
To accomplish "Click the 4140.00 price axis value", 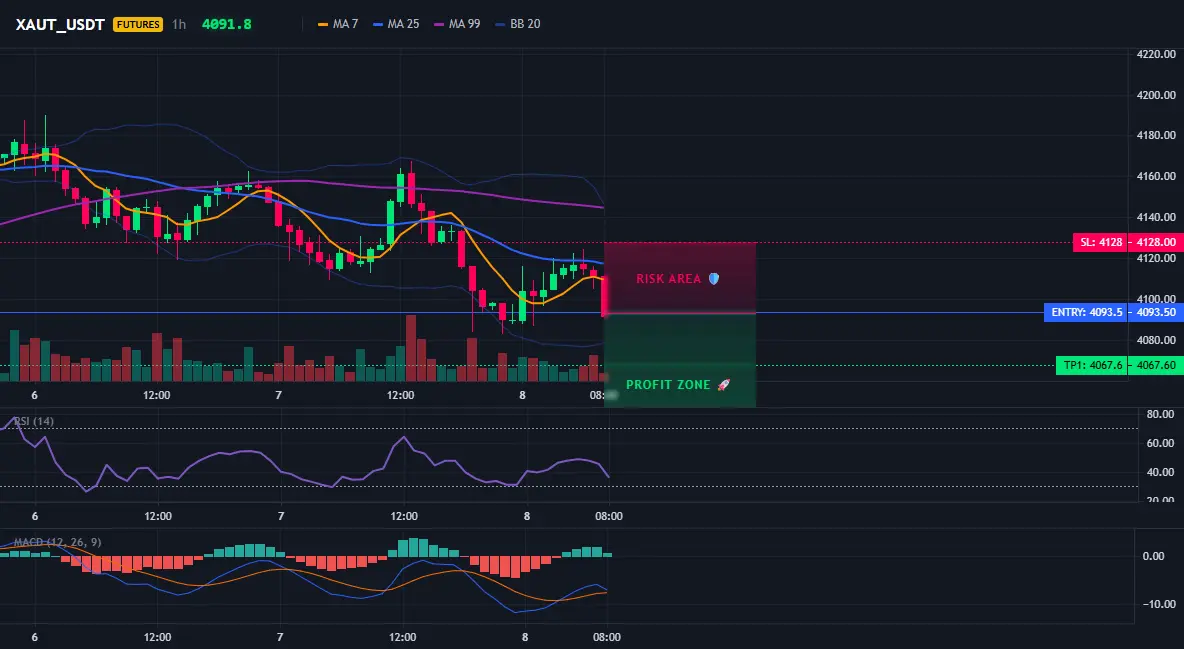I will 1156,218.
